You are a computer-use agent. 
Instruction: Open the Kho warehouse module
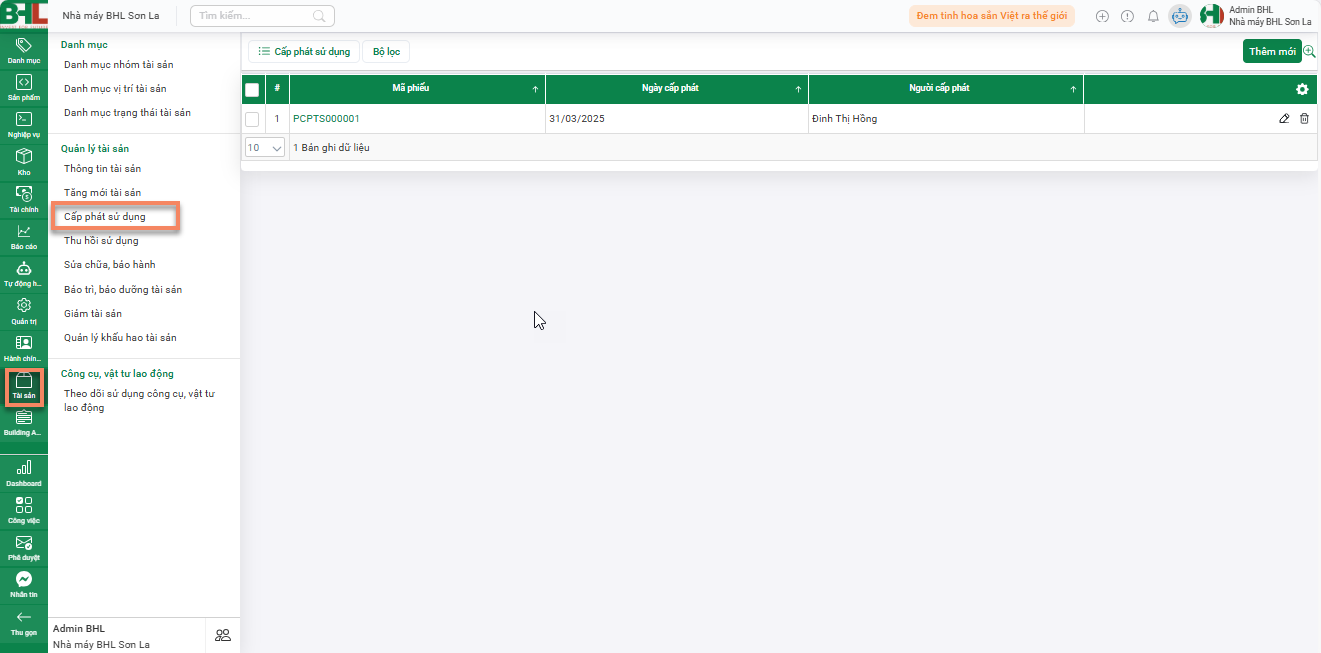pyautogui.click(x=24, y=161)
